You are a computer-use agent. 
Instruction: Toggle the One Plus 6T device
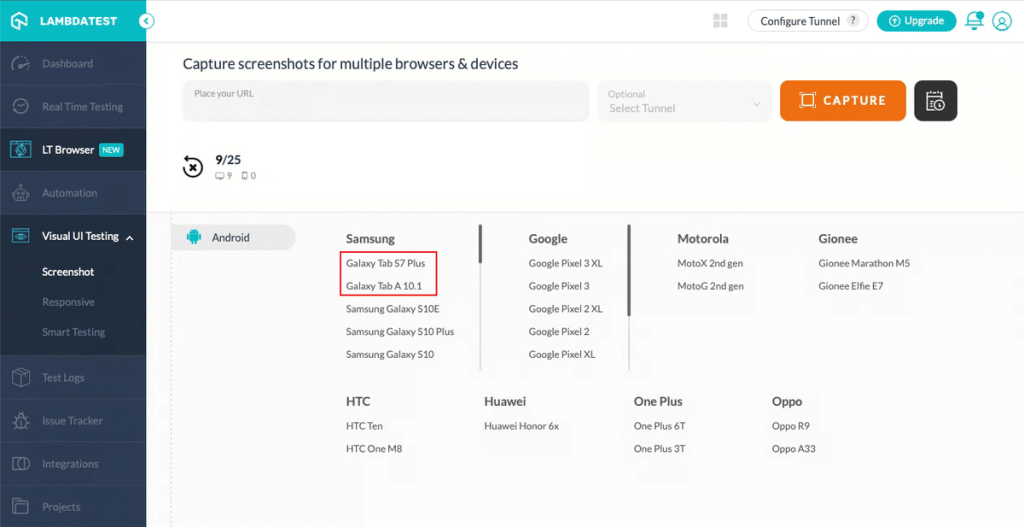pos(659,426)
